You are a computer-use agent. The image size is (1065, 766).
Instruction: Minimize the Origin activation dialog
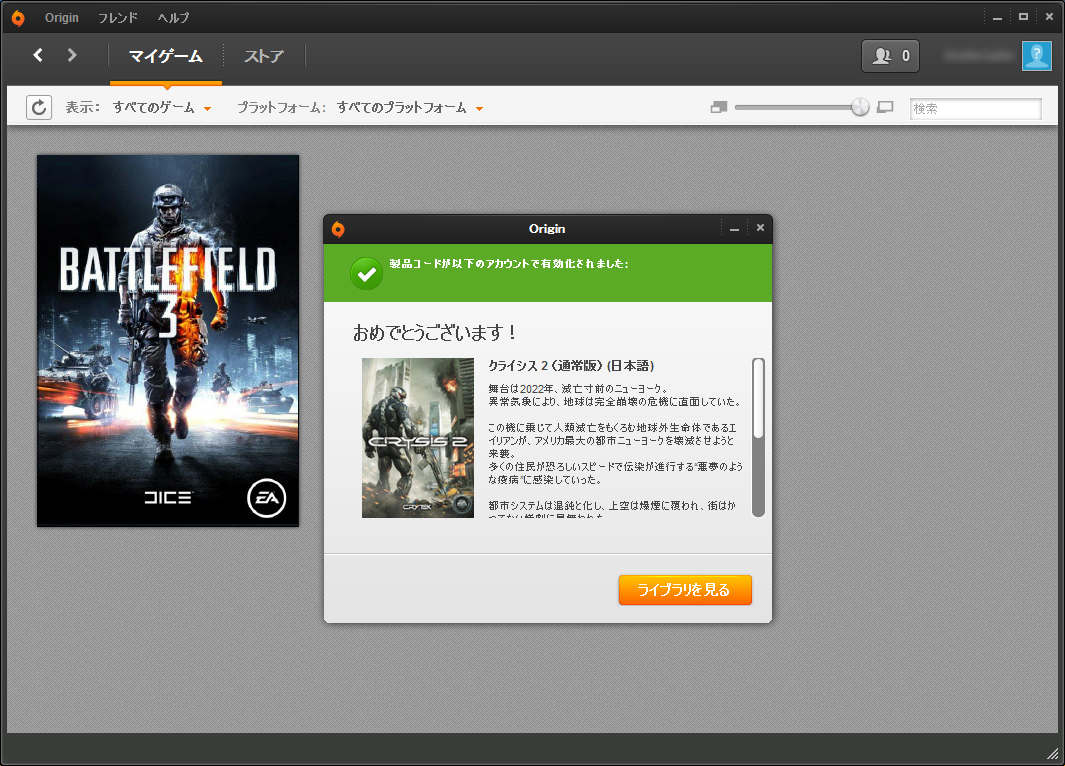(x=734, y=229)
